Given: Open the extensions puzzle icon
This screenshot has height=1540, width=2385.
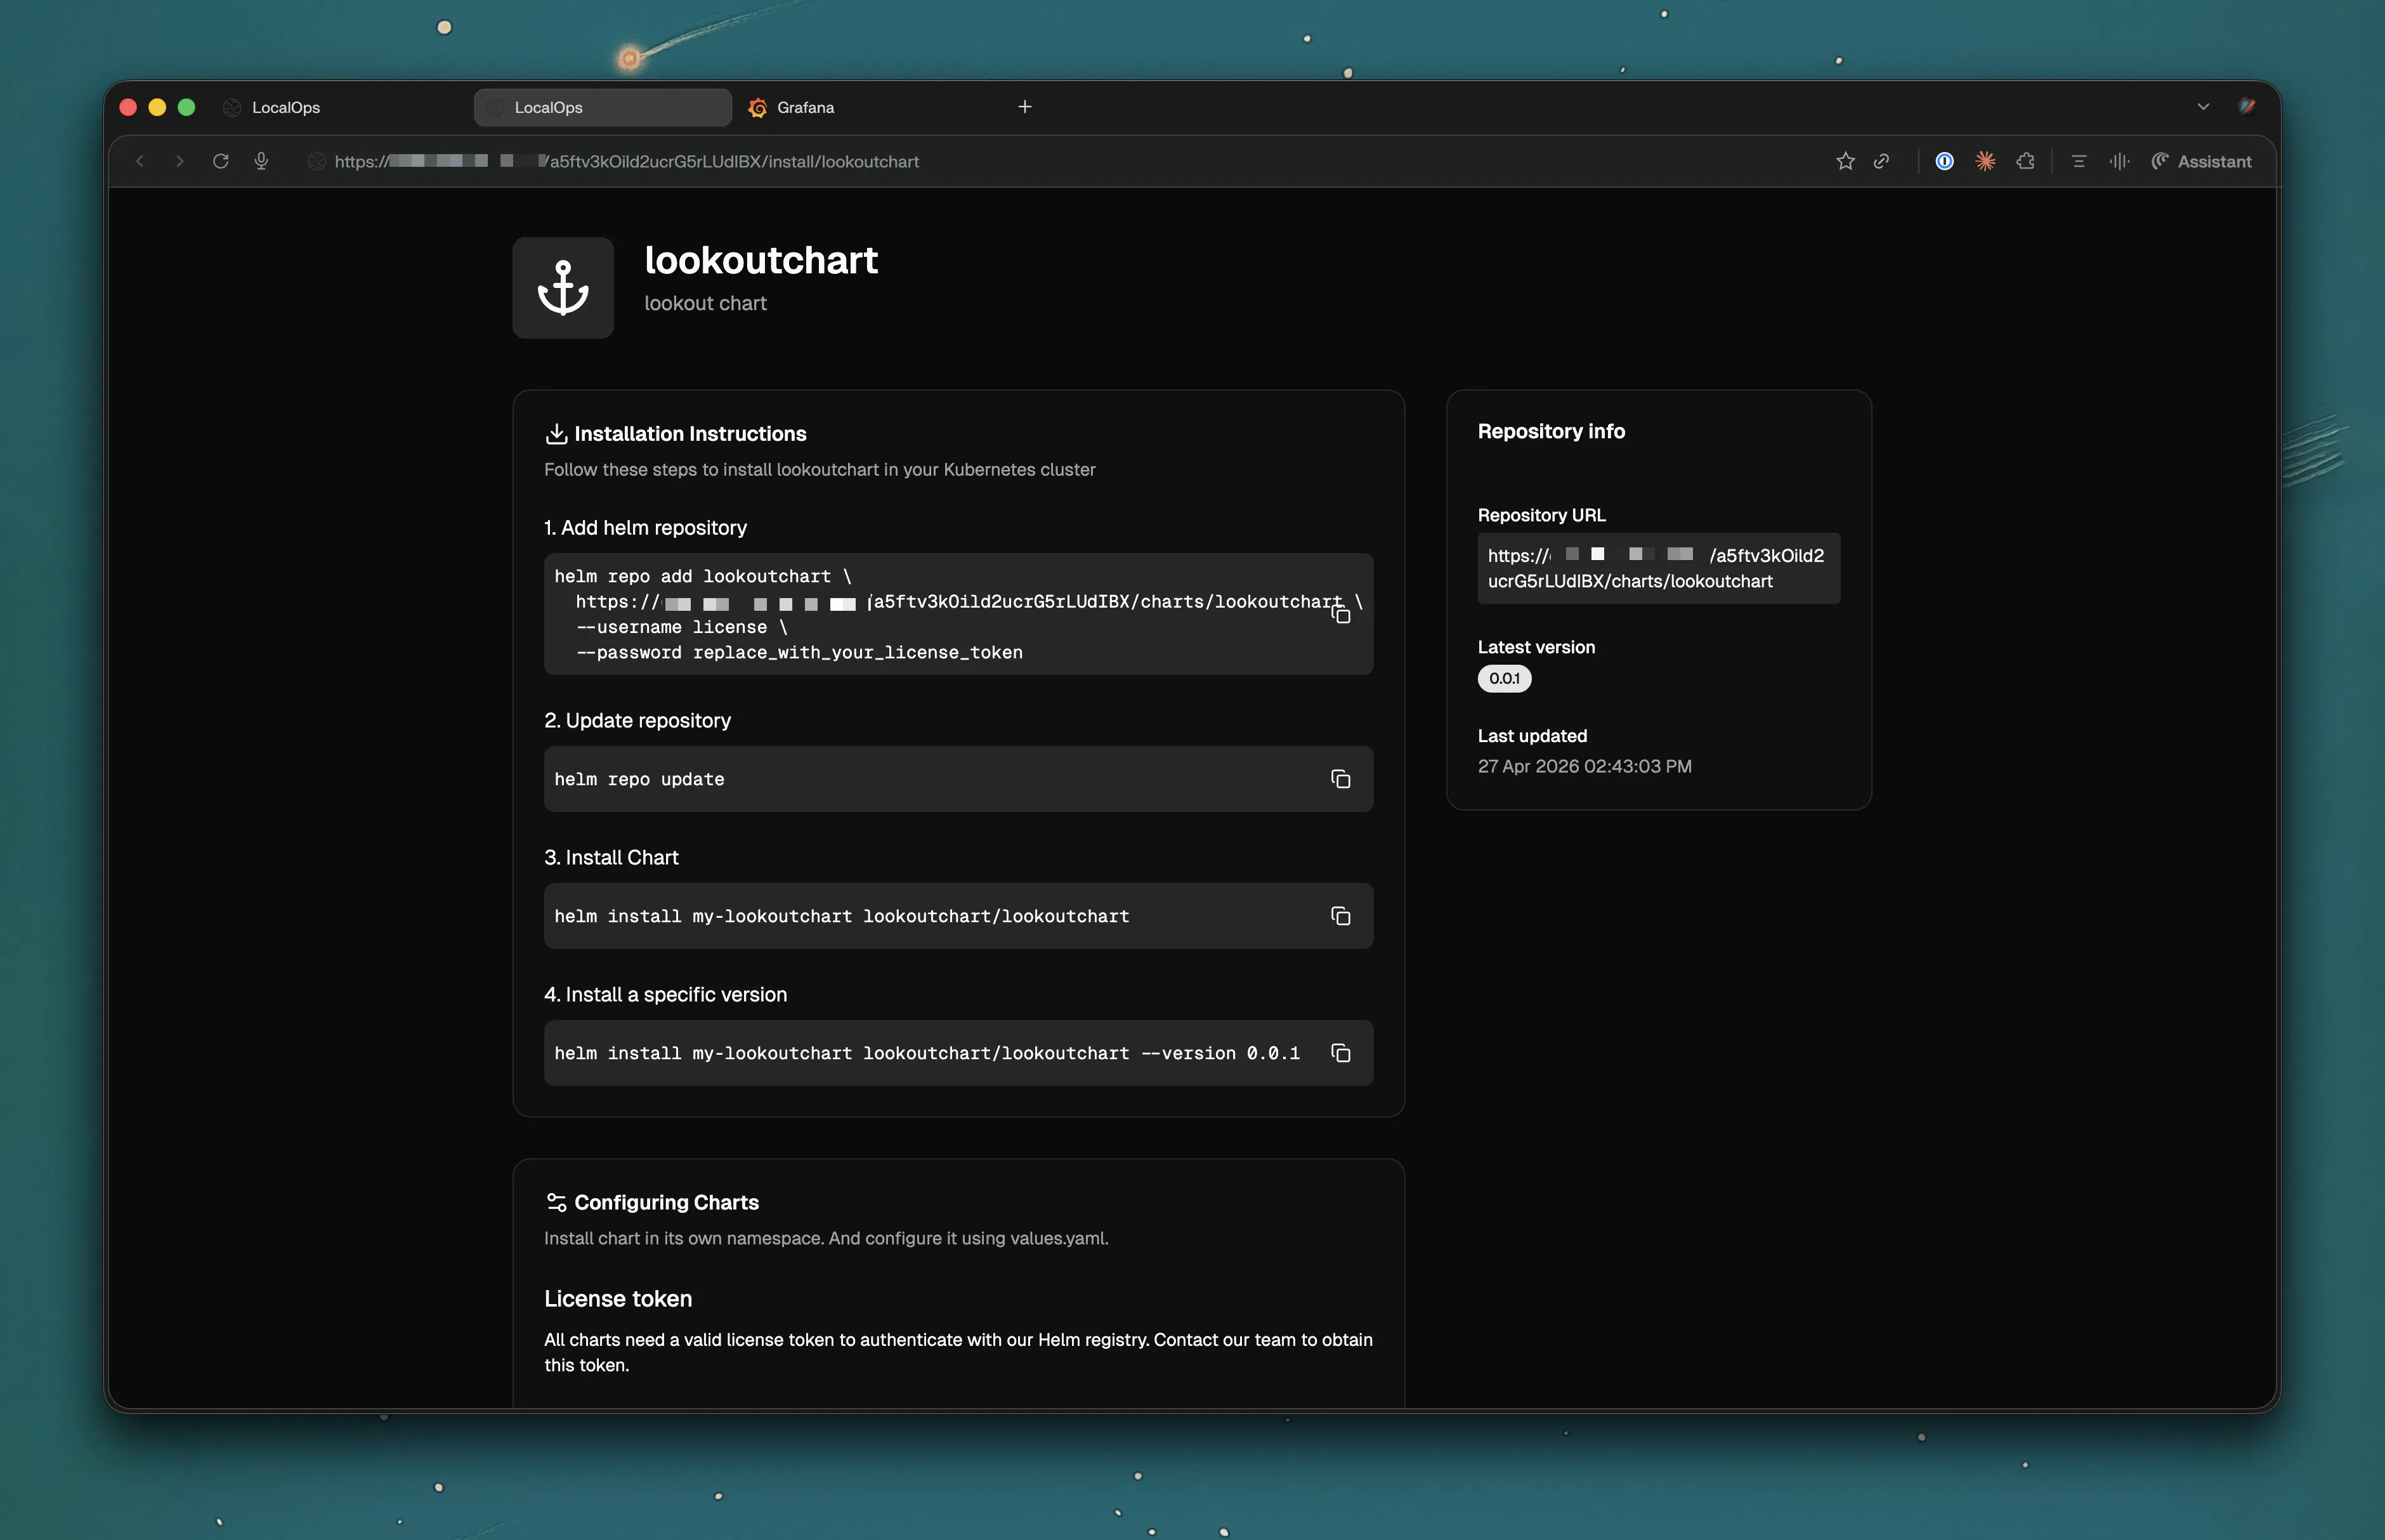Looking at the screenshot, I should 2026,161.
